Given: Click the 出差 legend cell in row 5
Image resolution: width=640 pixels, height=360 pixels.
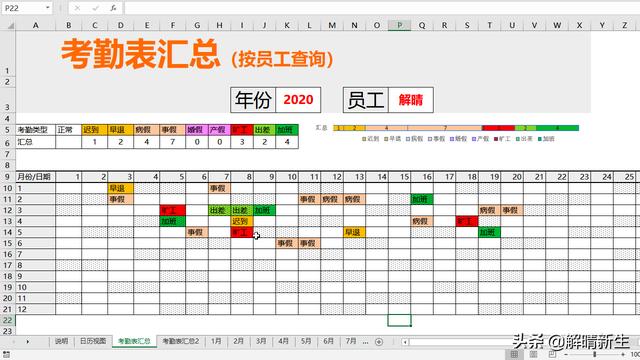Looking at the screenshot, I should 264,130.
